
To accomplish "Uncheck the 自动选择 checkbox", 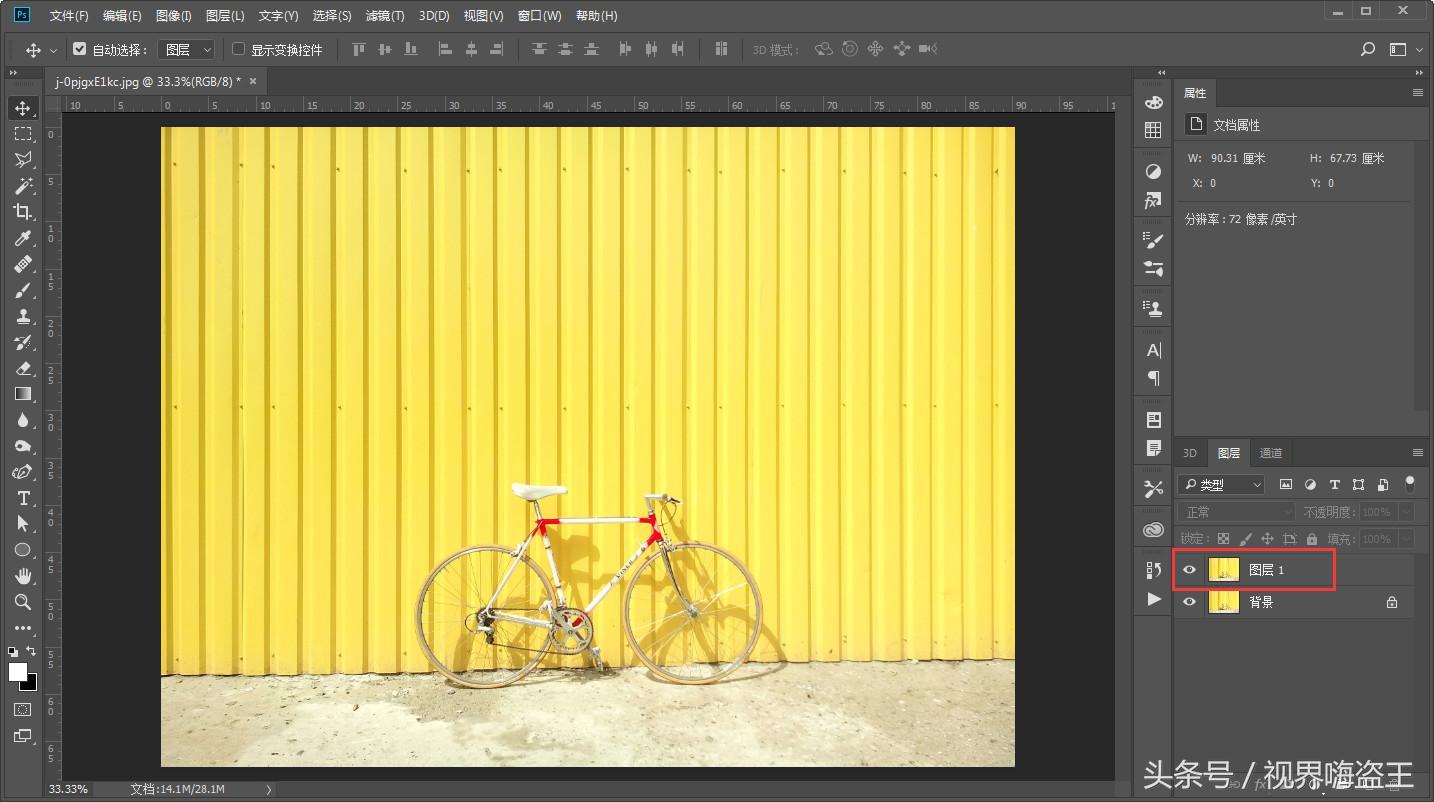I will (80, 49).
